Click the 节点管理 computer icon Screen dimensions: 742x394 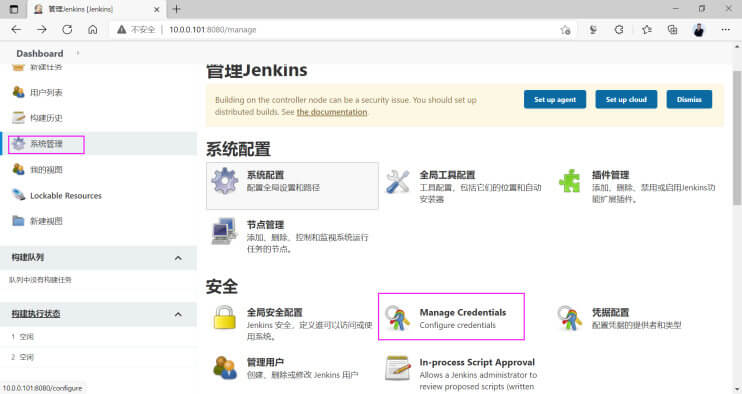[x=224, y=231]
